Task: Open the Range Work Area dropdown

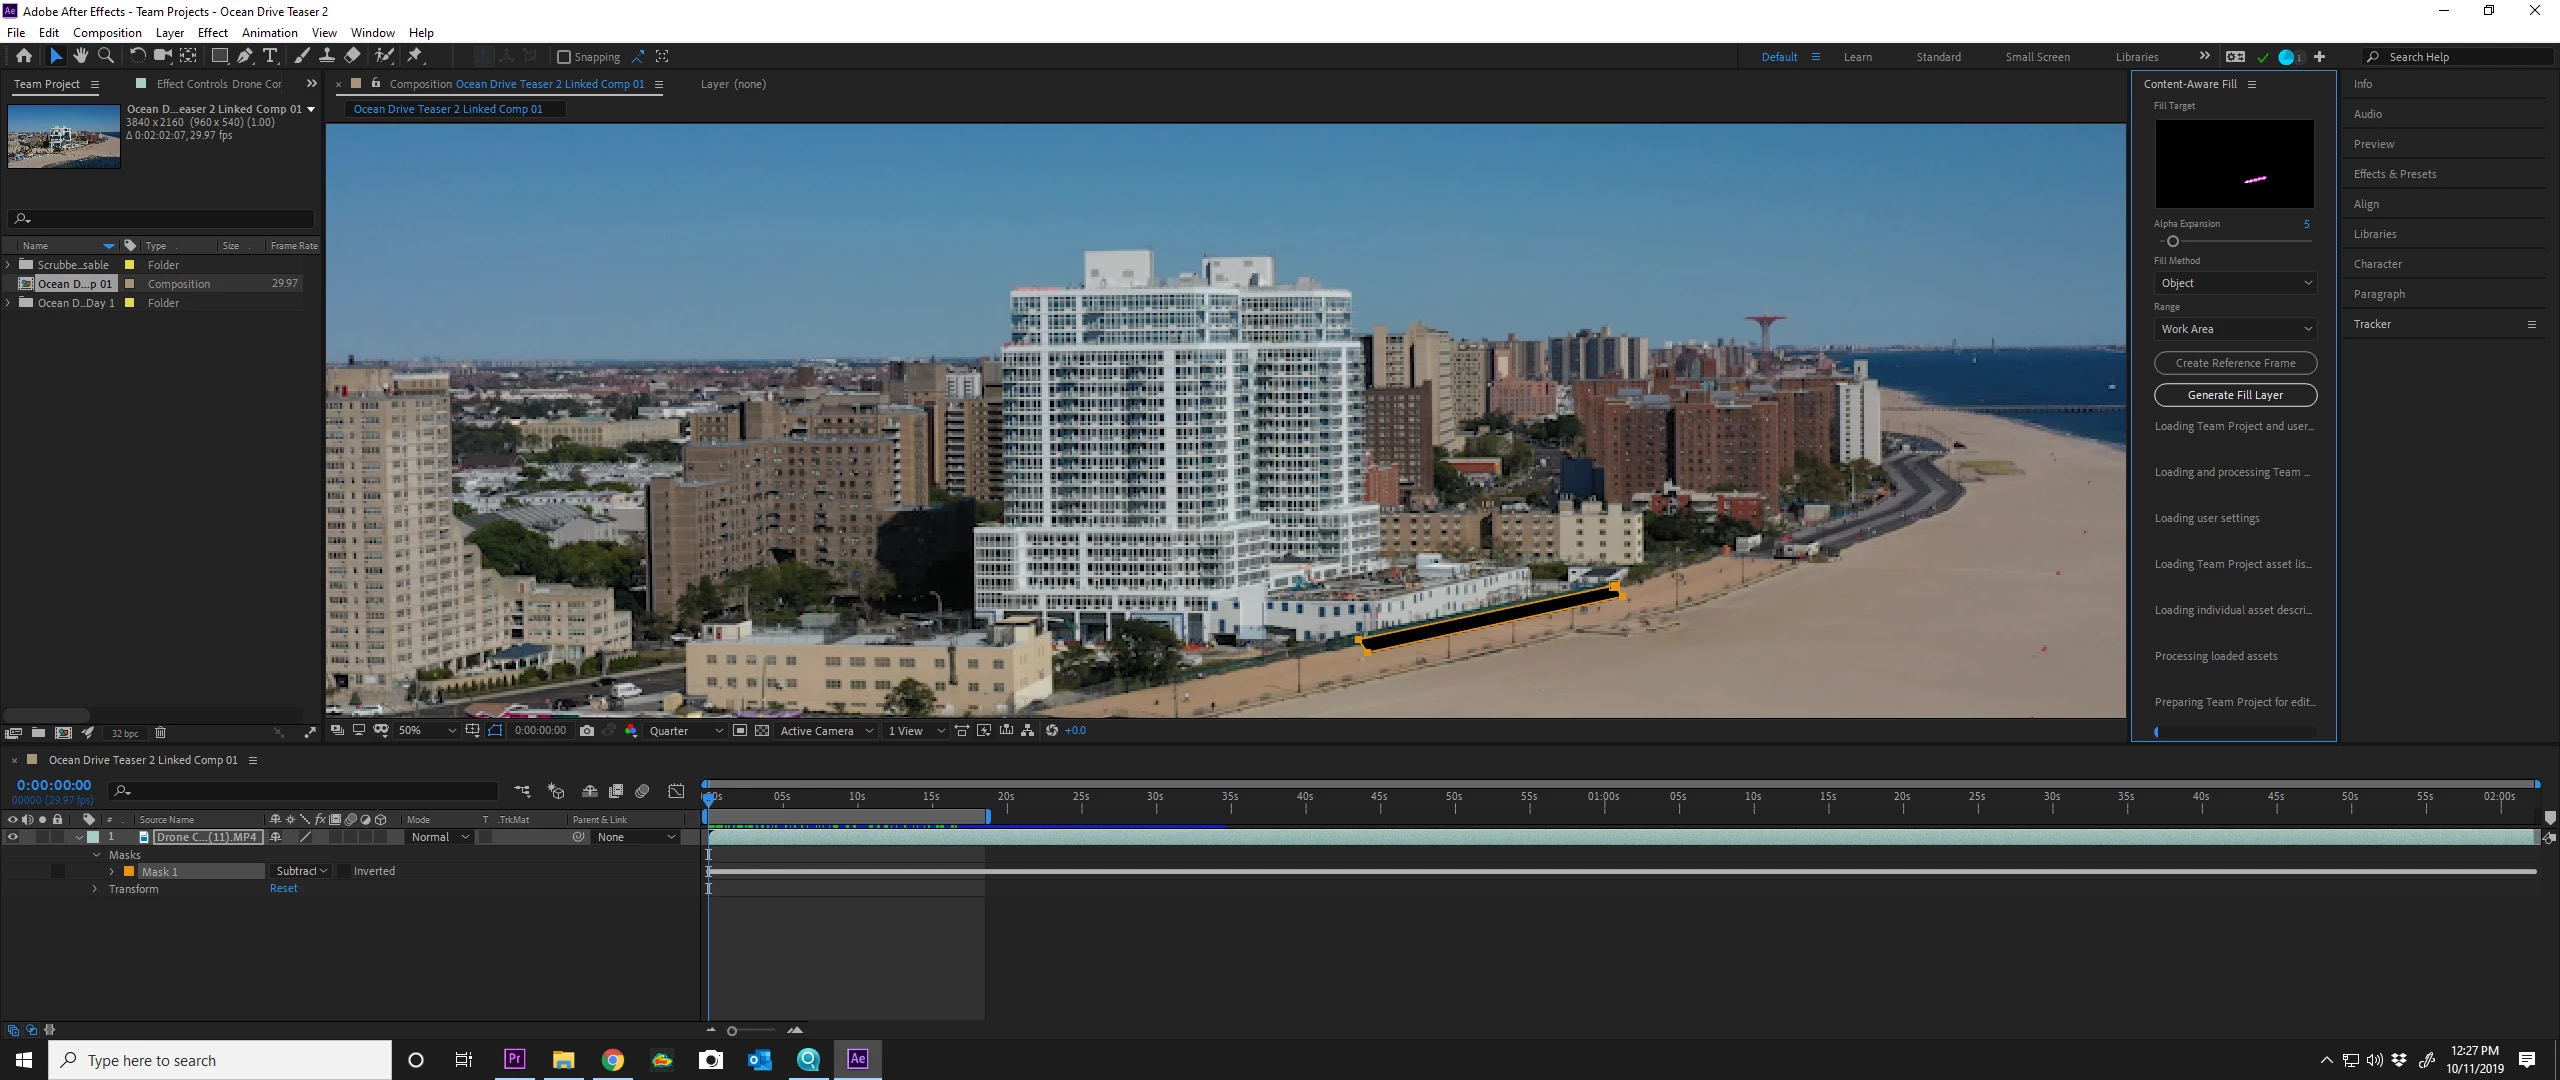Action: click(x=2235, y=329)
